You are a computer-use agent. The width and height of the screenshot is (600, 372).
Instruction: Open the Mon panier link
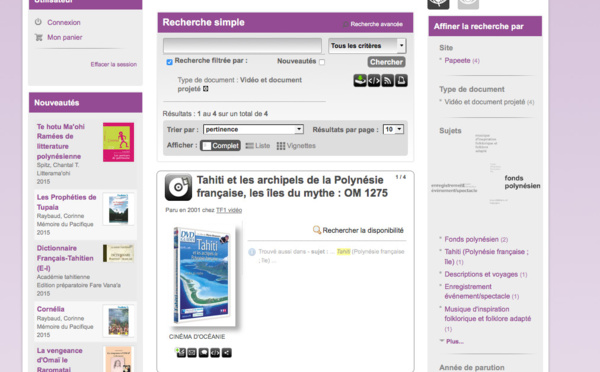65,37
